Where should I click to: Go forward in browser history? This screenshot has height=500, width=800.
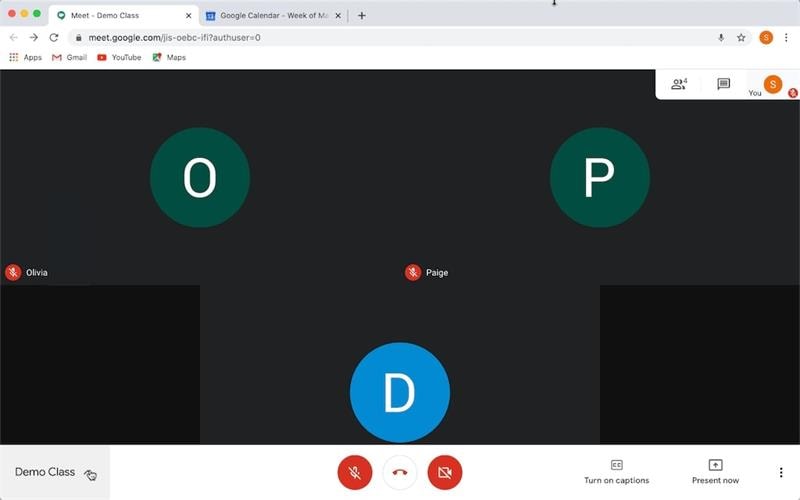click(x=34, y=37)
